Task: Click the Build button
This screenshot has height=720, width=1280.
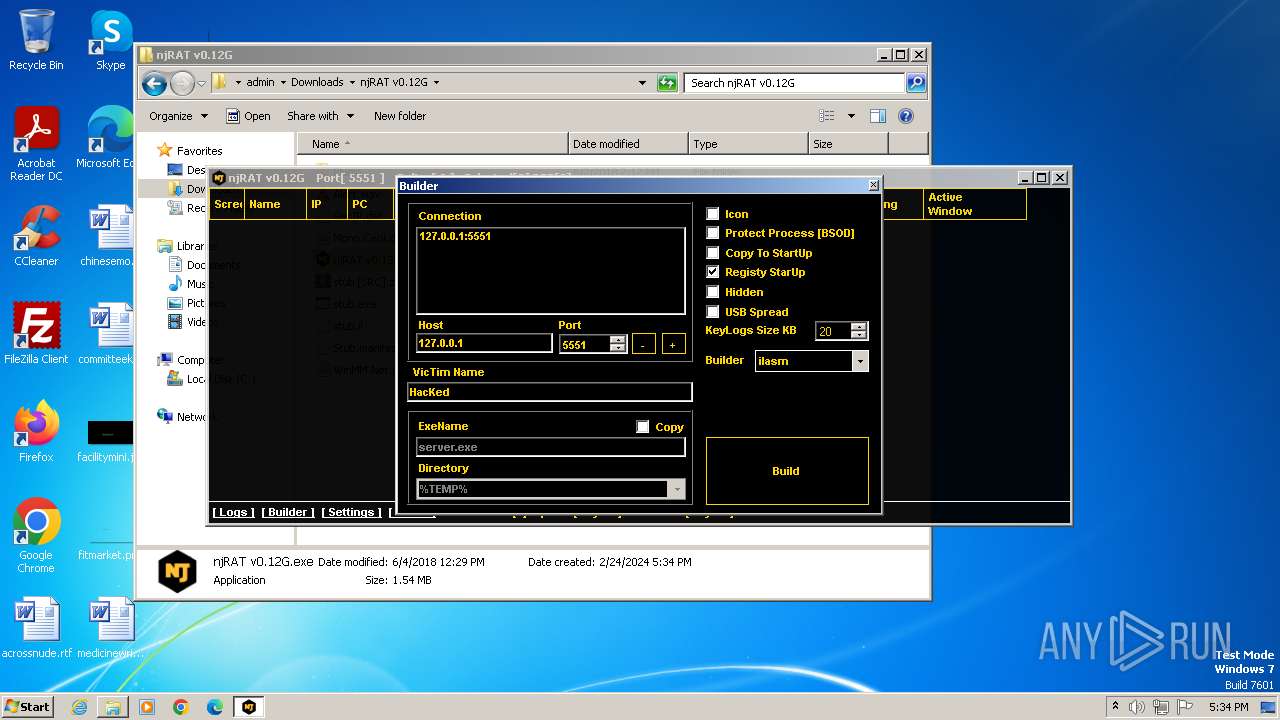Action: pos(787,471)
